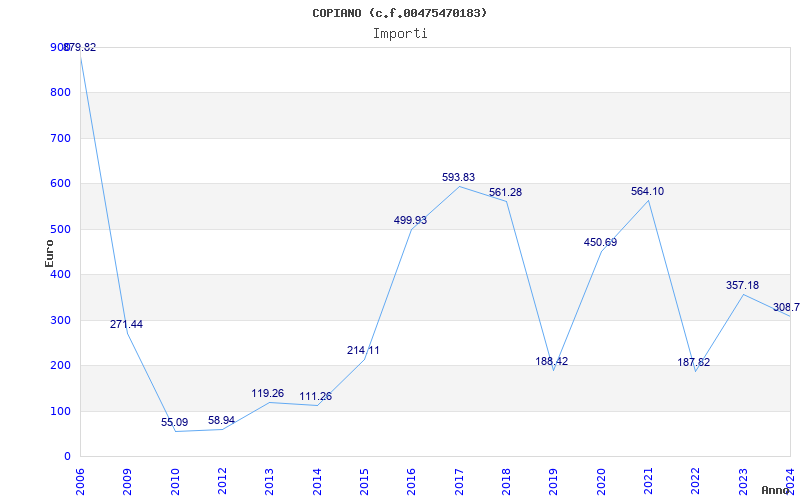Click the 2013 year tick label
Image resolution: width=800 pixels, height=500 pixels.
[269, 482]
